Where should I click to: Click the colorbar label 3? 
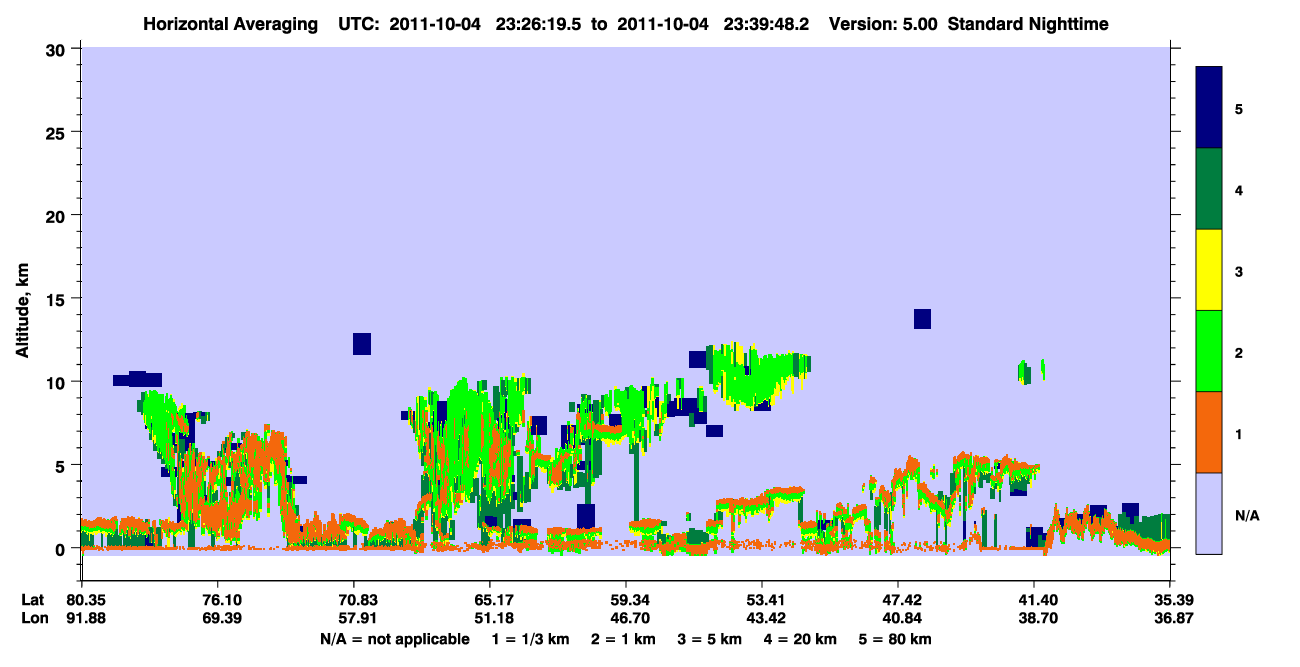point(1239,271)
